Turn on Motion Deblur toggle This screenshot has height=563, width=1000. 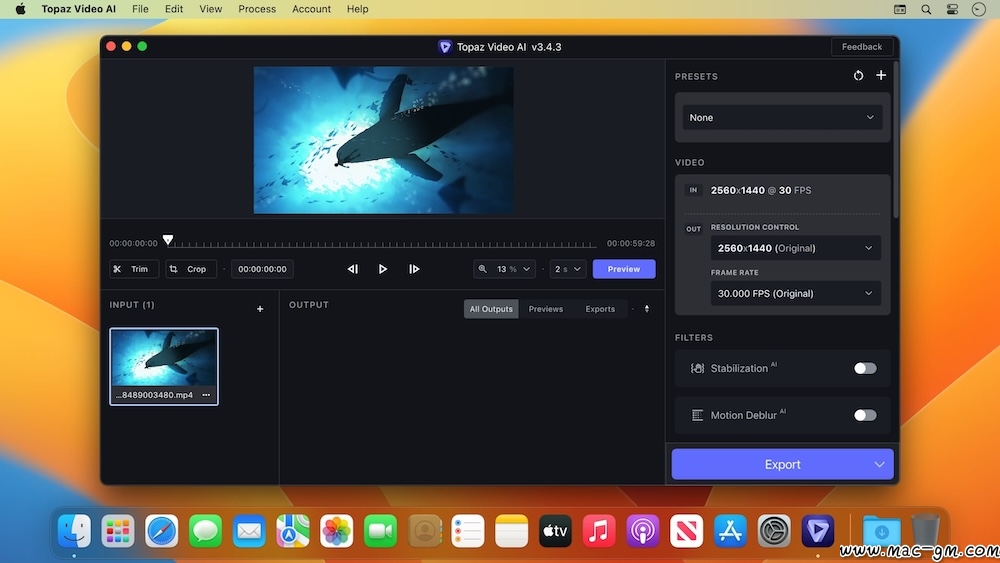[865, 415]
